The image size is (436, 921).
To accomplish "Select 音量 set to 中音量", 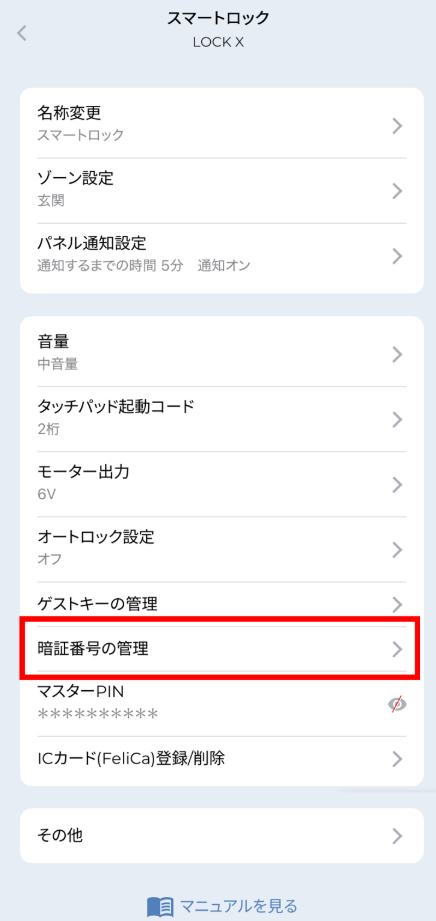I will point(222,354).
